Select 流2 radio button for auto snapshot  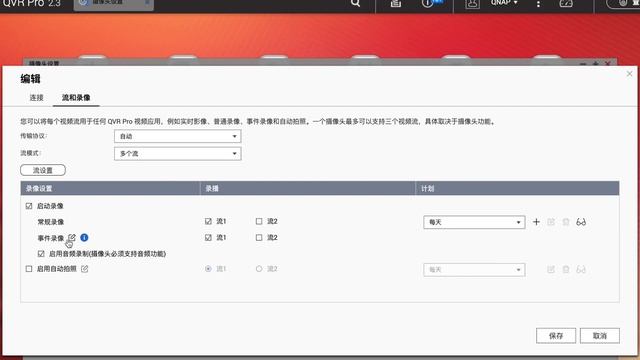click(259, 269)
